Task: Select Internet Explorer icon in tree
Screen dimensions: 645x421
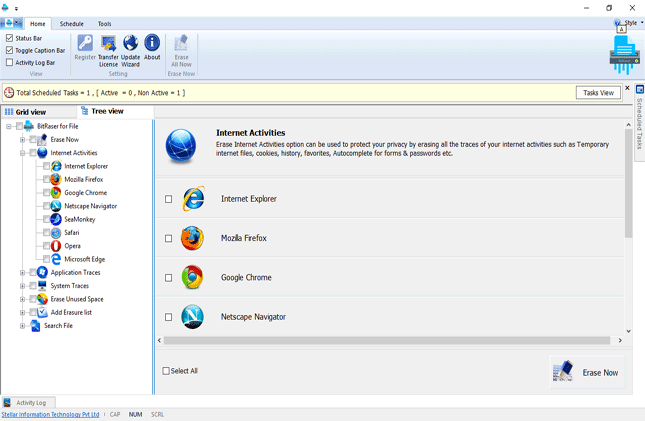Action: [56, 166]
